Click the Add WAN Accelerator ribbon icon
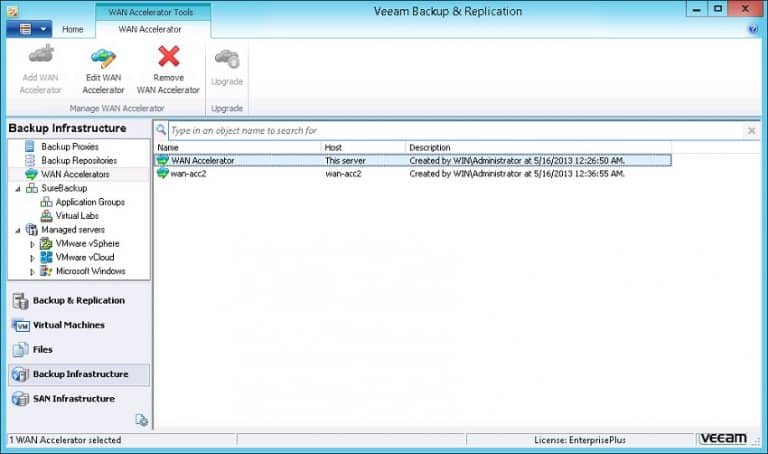Screen dimensions: 768x454 [41, 54]
